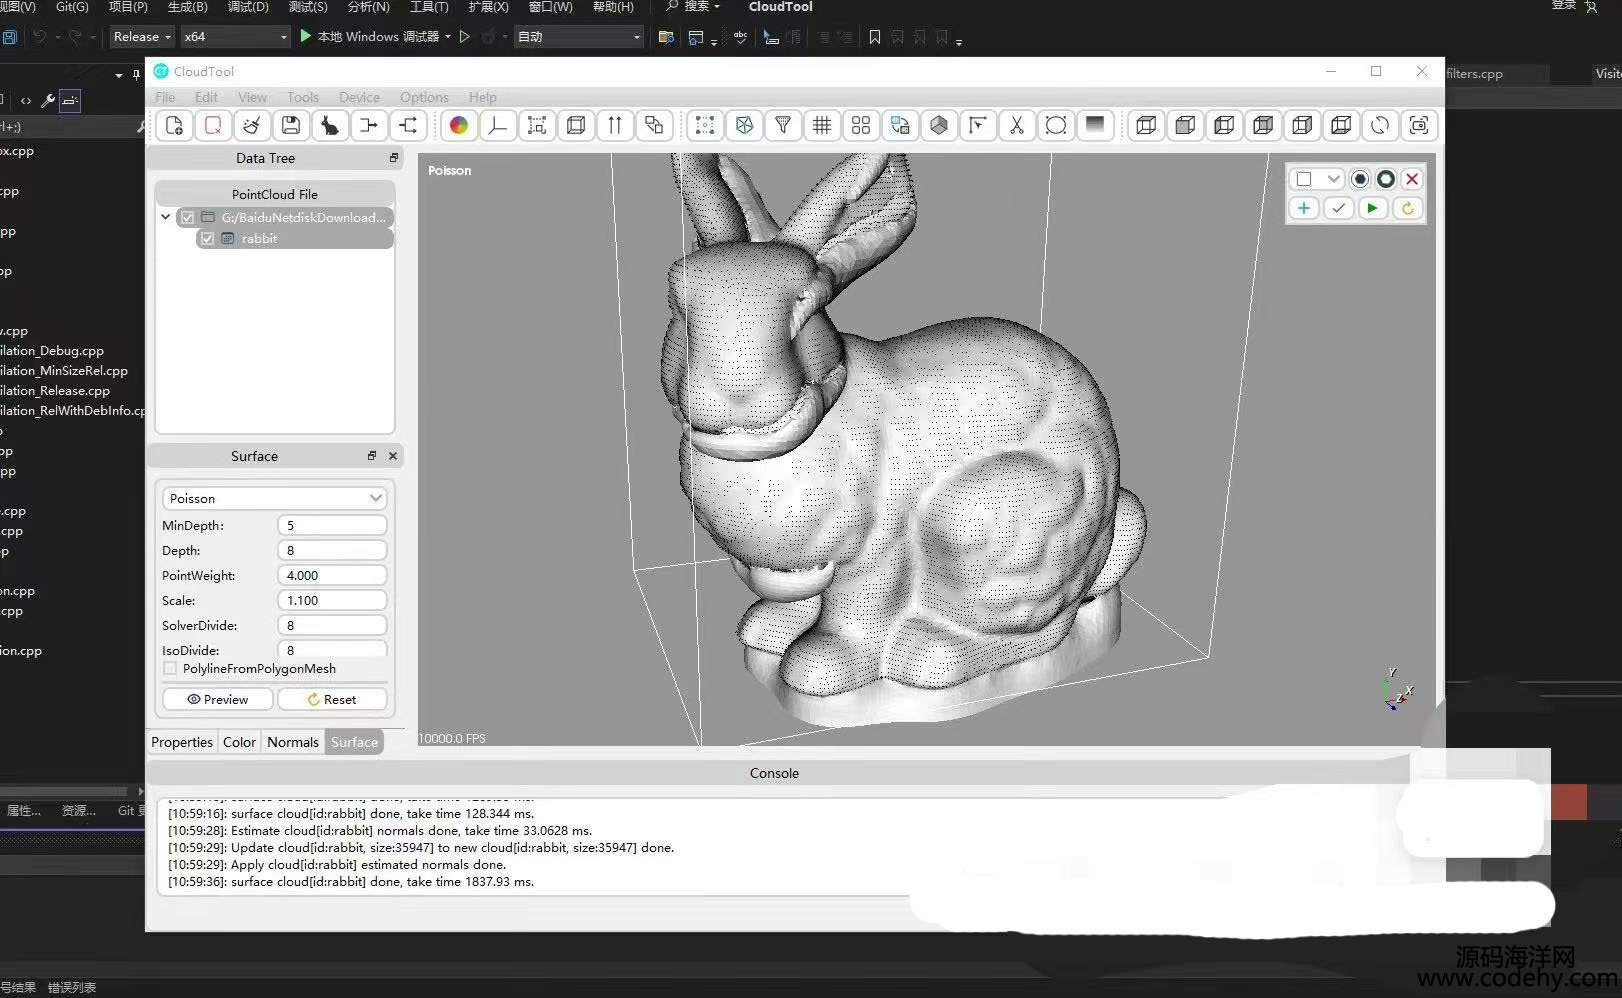
Task: Click the scissors cutting tool icon
Action: tap(1017, 125)
